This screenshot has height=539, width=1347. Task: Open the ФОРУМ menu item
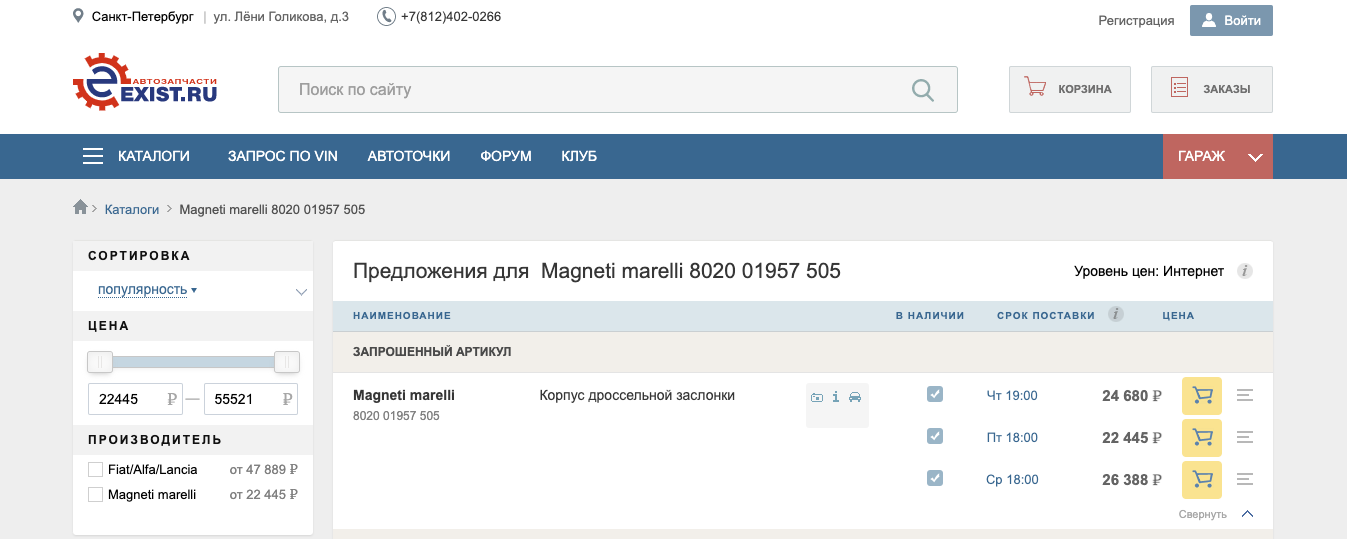(506, 156)
